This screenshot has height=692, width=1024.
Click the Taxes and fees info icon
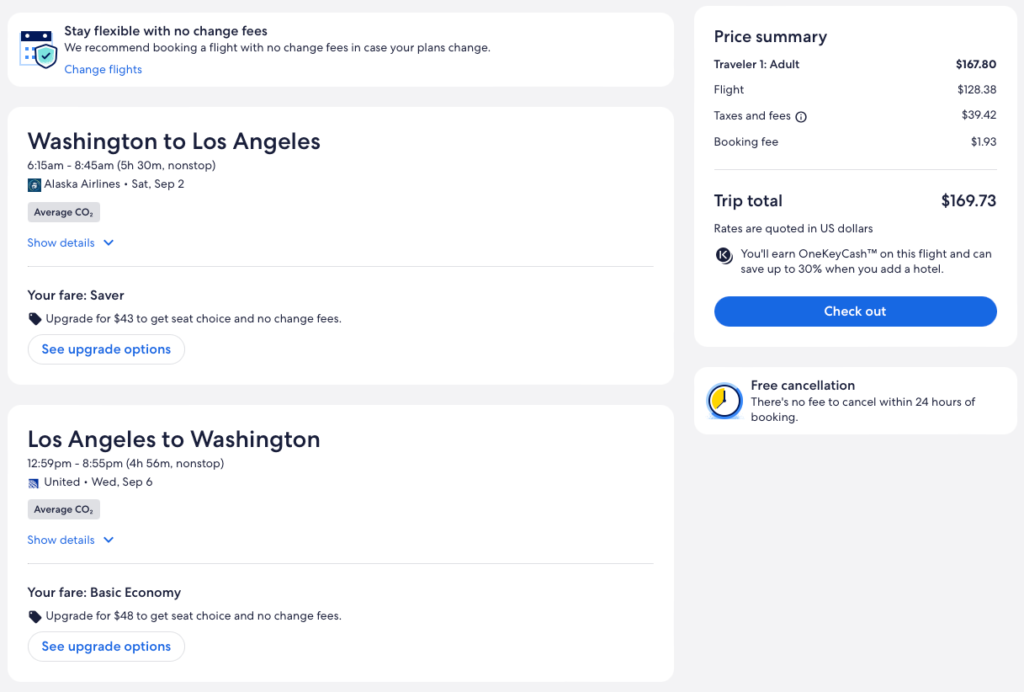click(801, 117)
